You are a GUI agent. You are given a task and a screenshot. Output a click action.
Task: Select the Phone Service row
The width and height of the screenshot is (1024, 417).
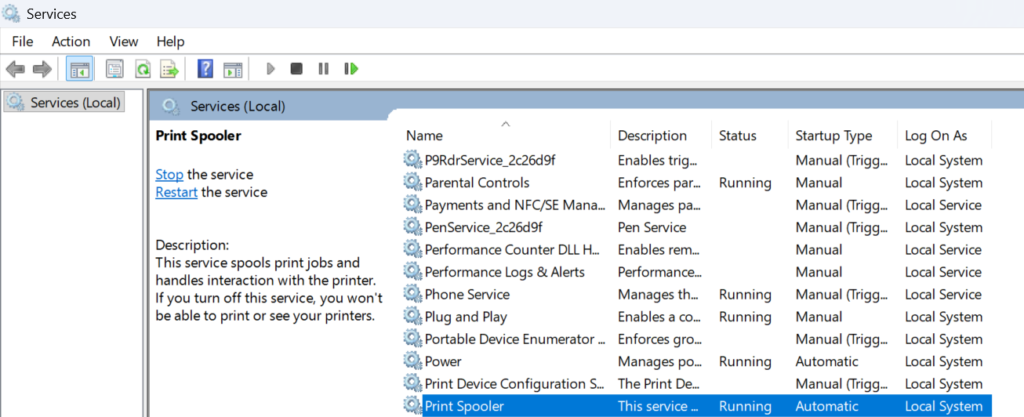697,294
